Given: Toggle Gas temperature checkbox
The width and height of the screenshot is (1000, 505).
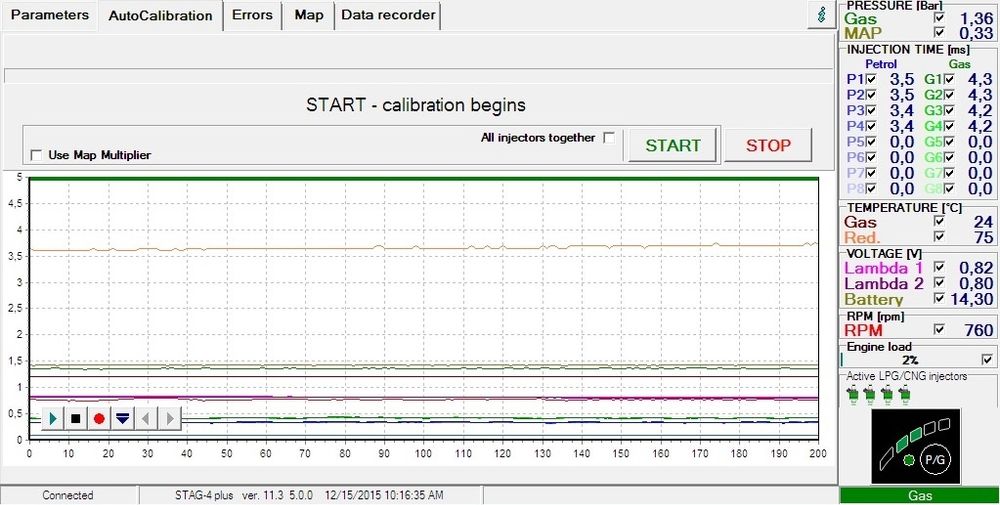Looking at the screenshot, I should (x=939, y=221).
